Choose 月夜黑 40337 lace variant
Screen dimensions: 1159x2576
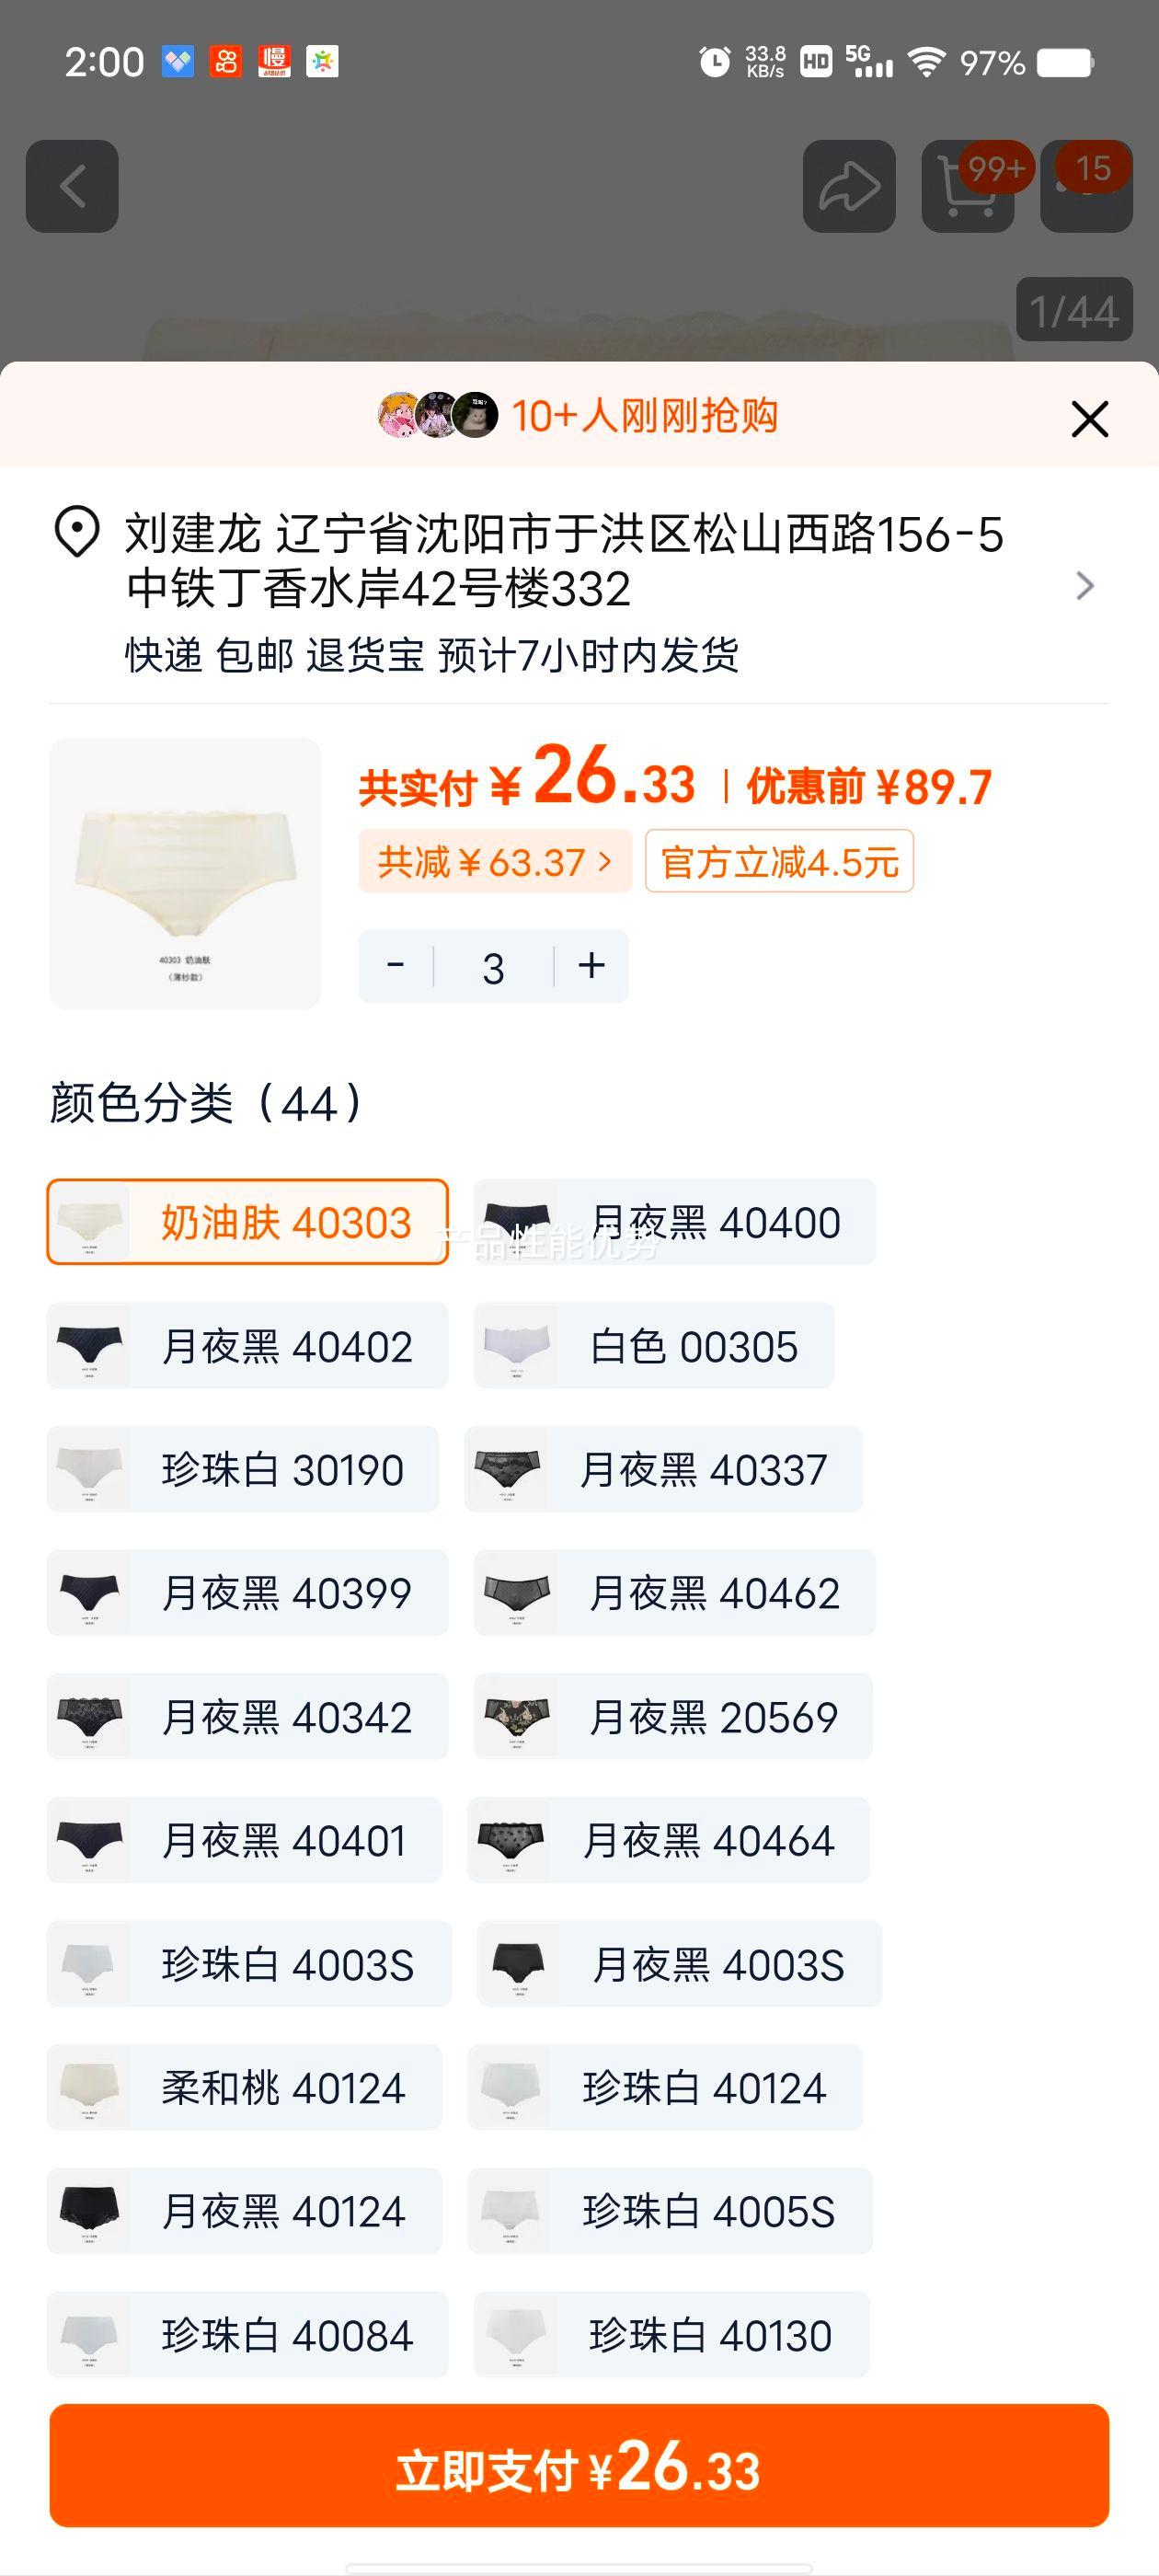664,1469
